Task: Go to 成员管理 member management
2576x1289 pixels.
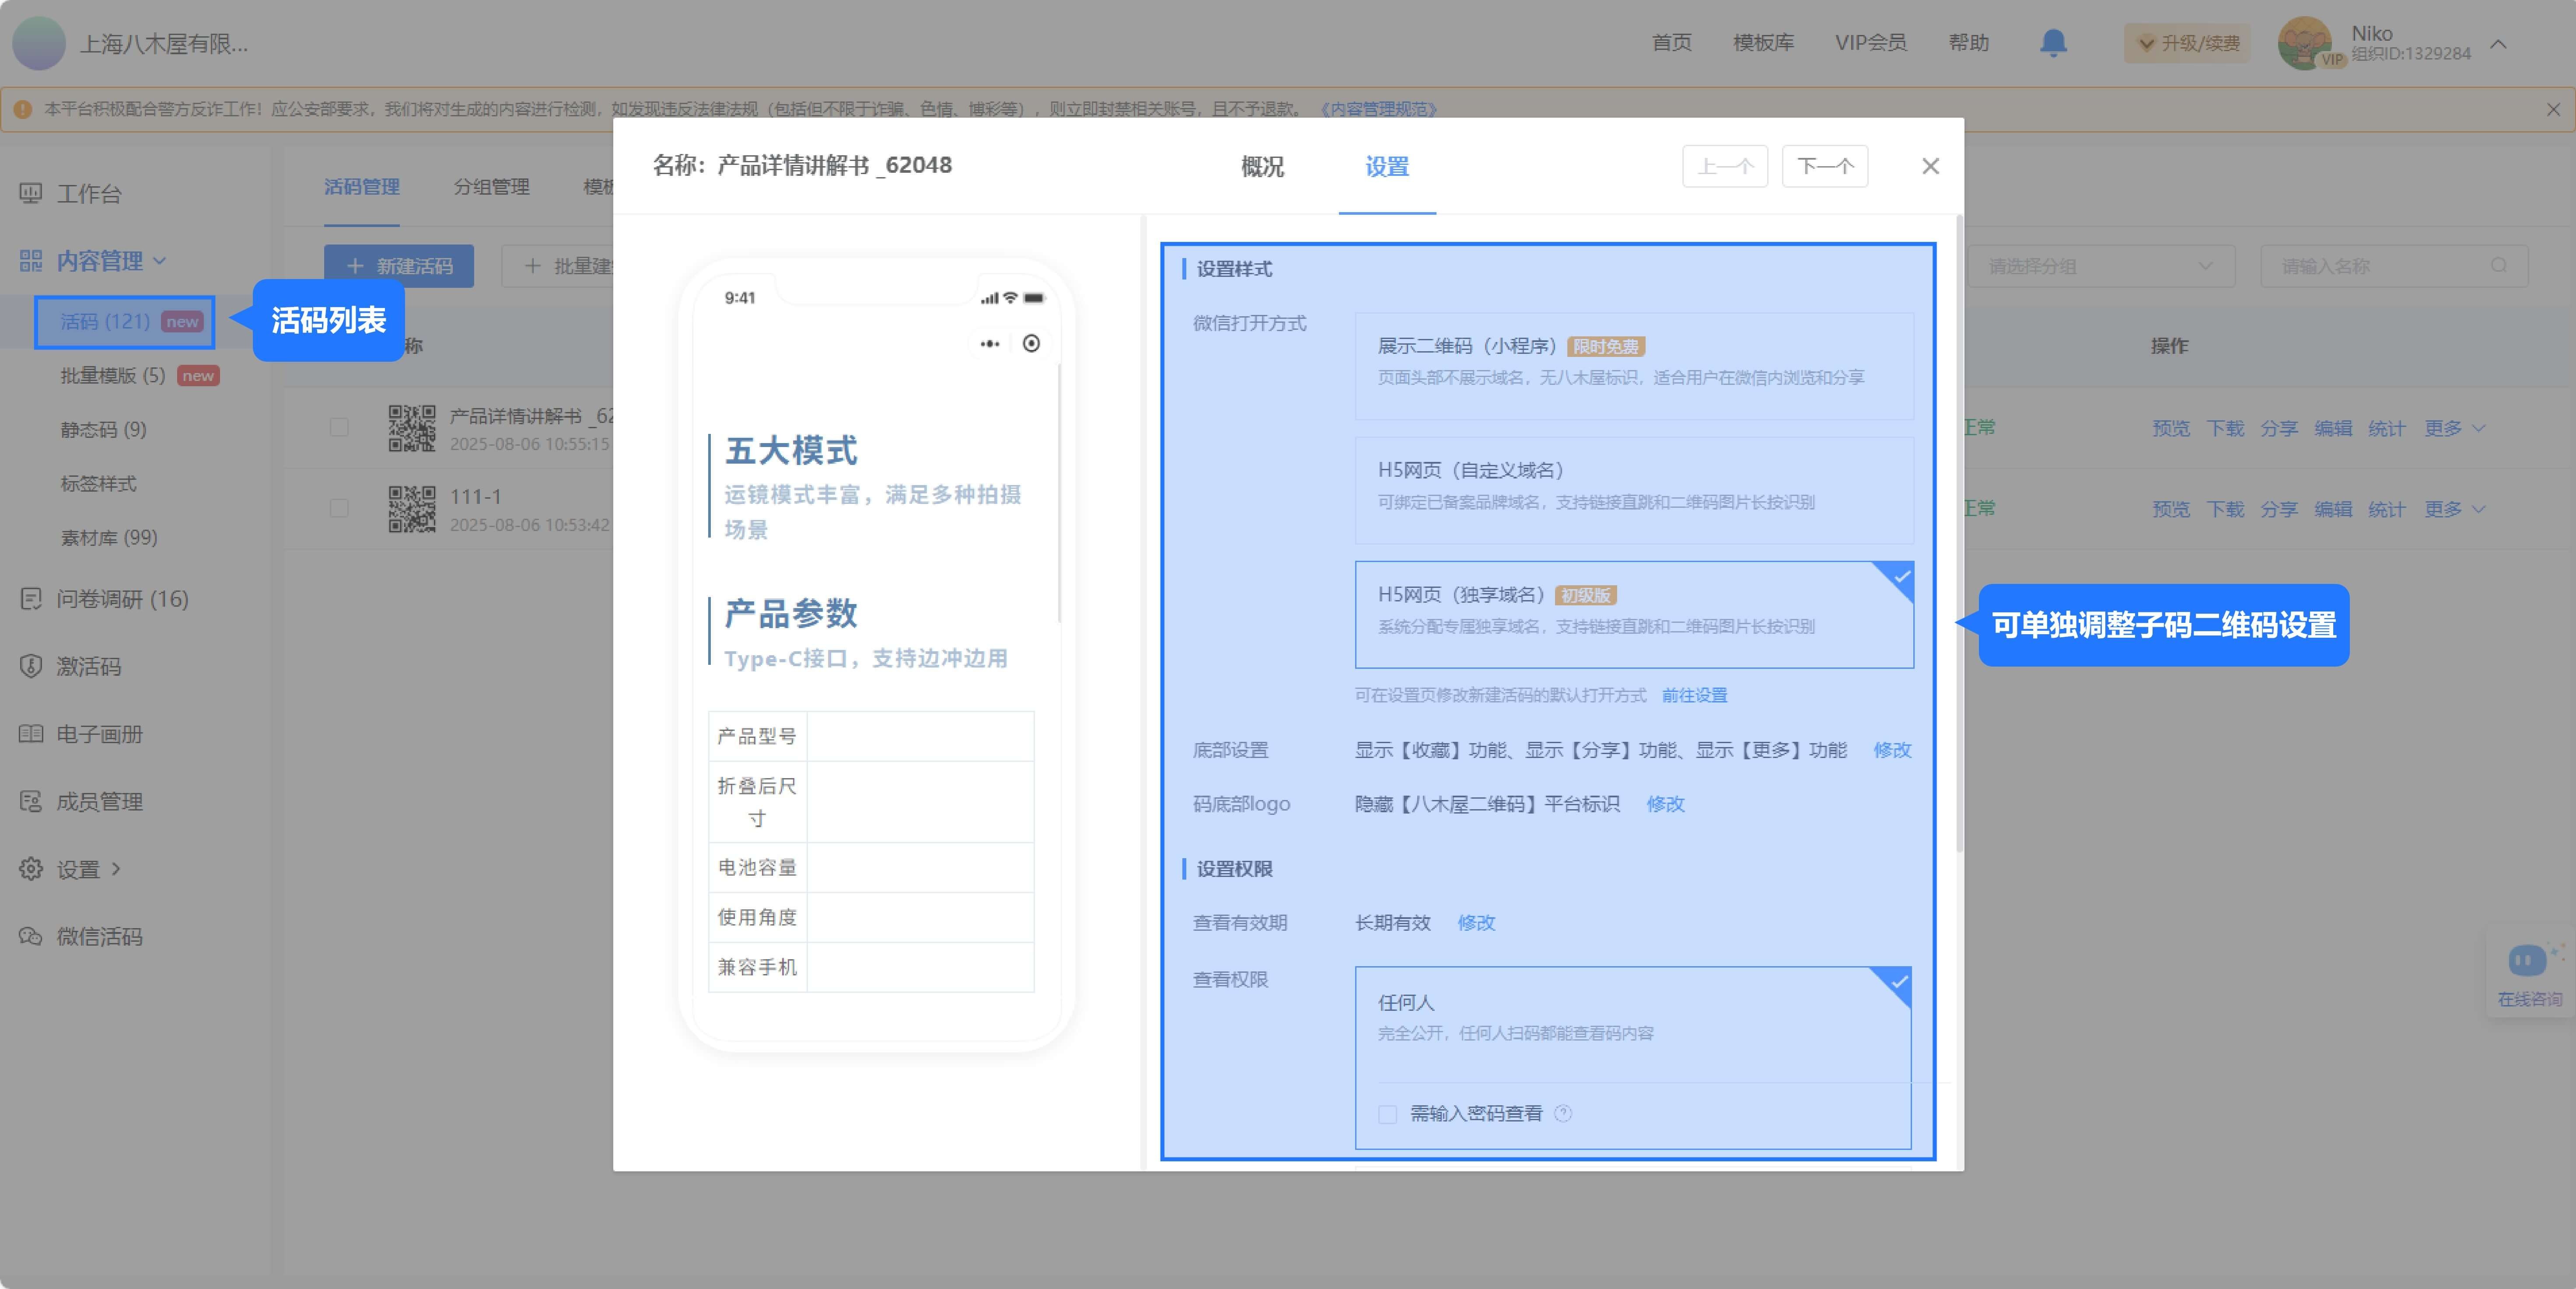Action: [x=100, y=801]
